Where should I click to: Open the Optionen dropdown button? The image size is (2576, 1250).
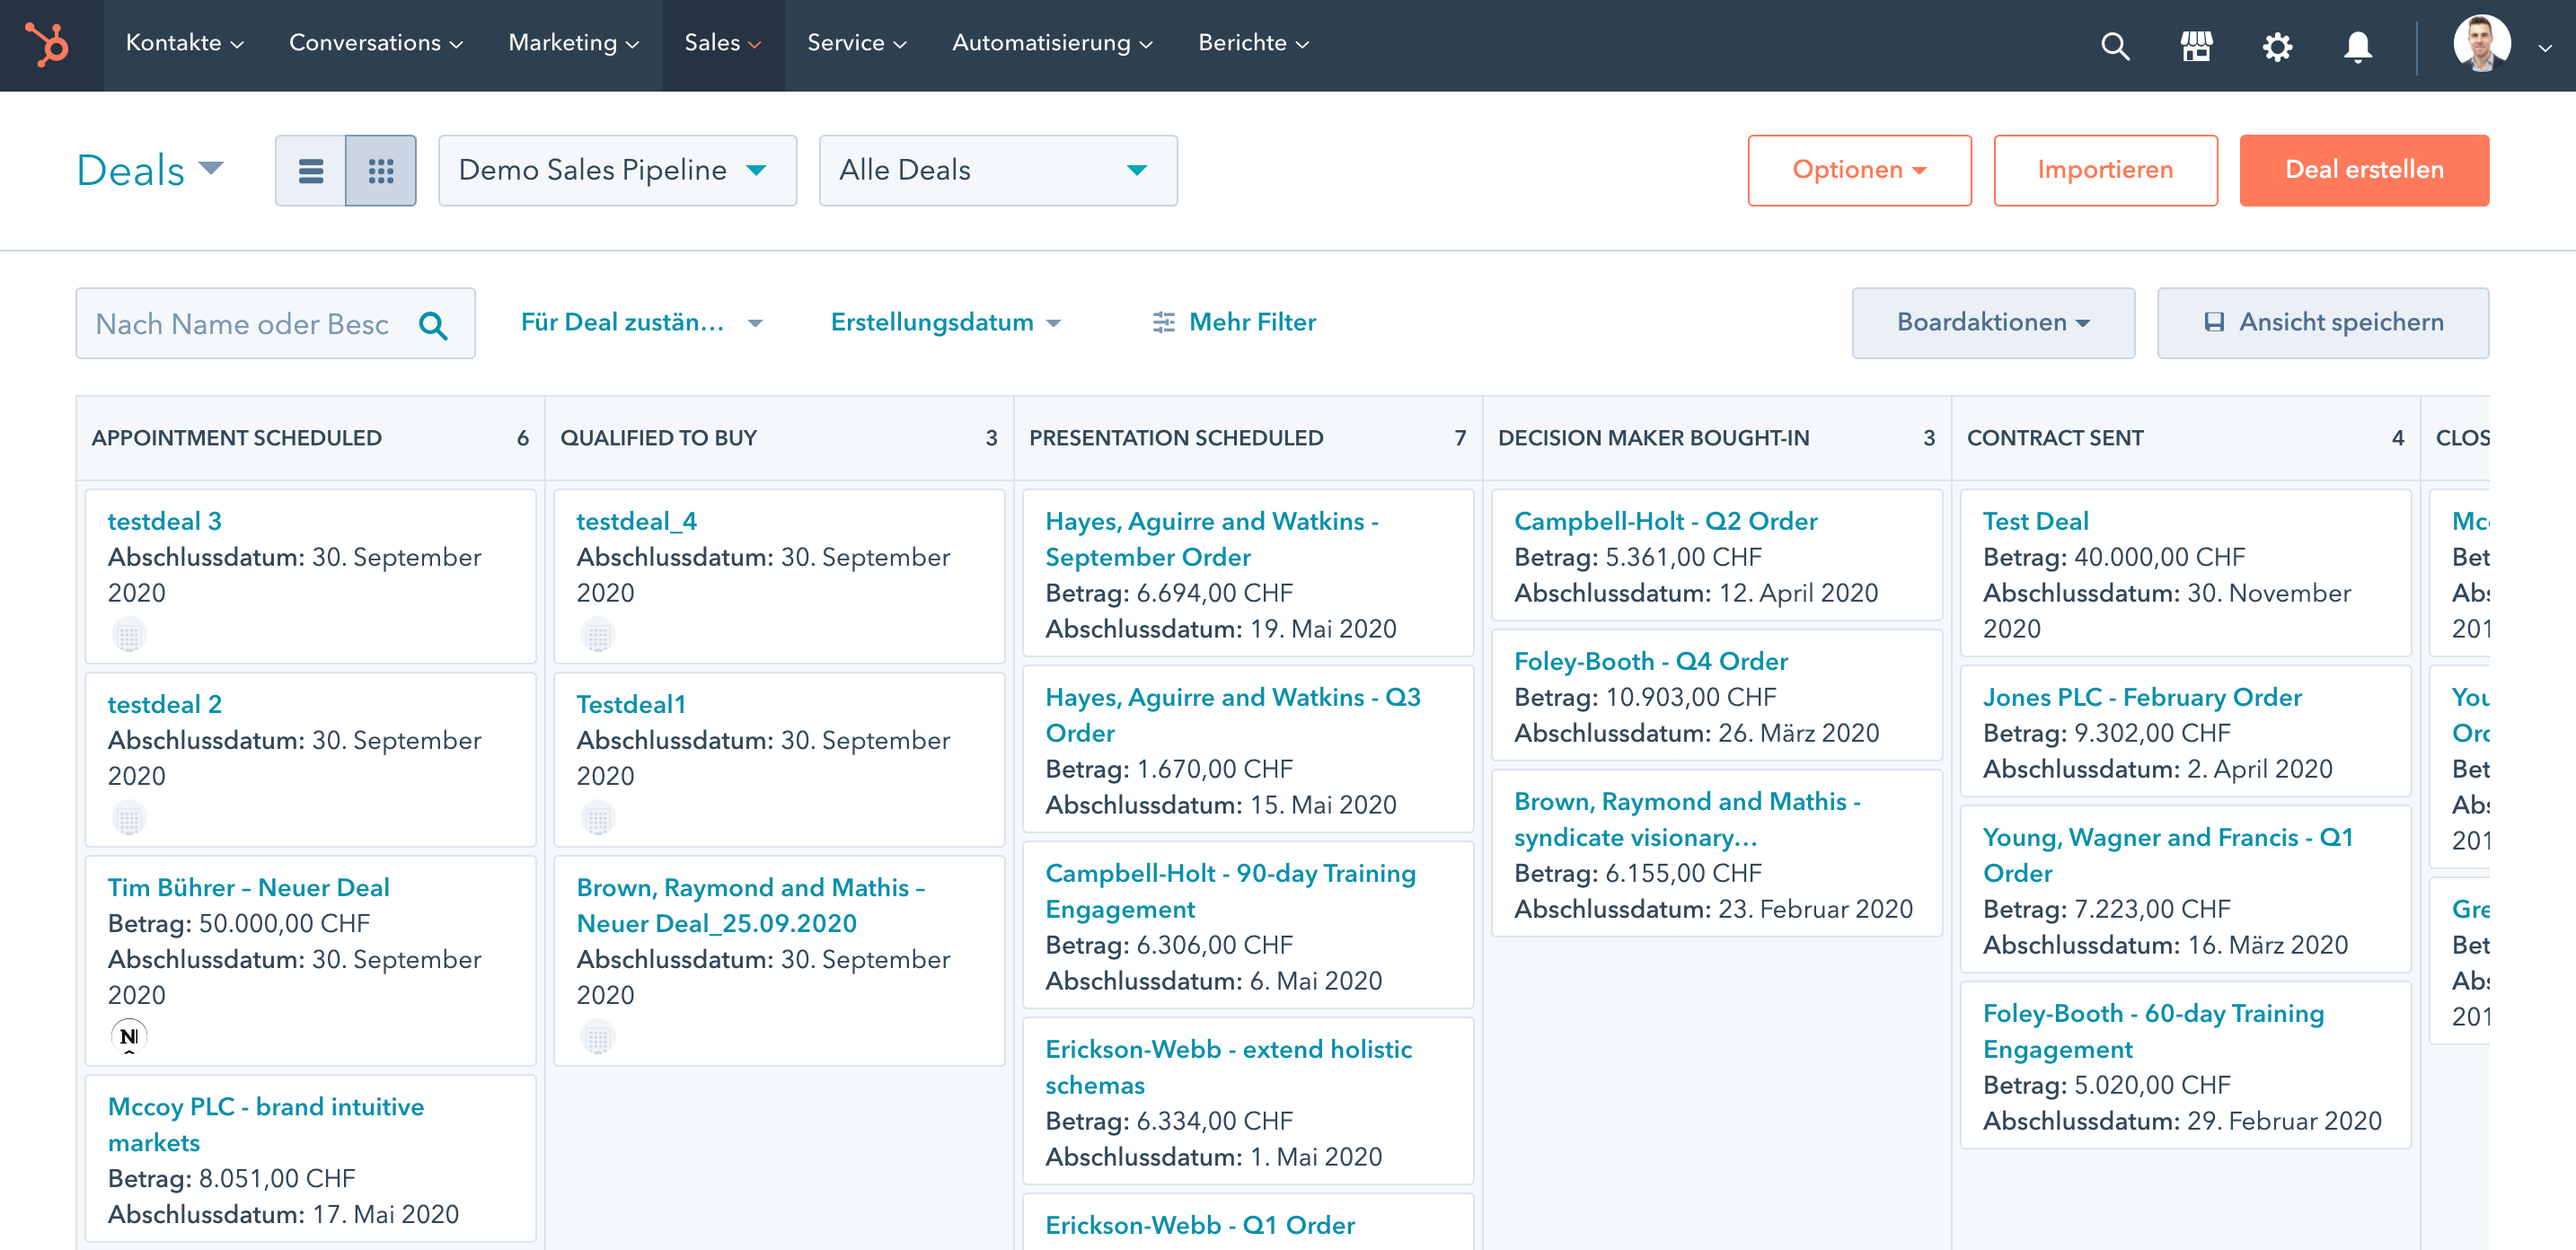coord(1859,171)
